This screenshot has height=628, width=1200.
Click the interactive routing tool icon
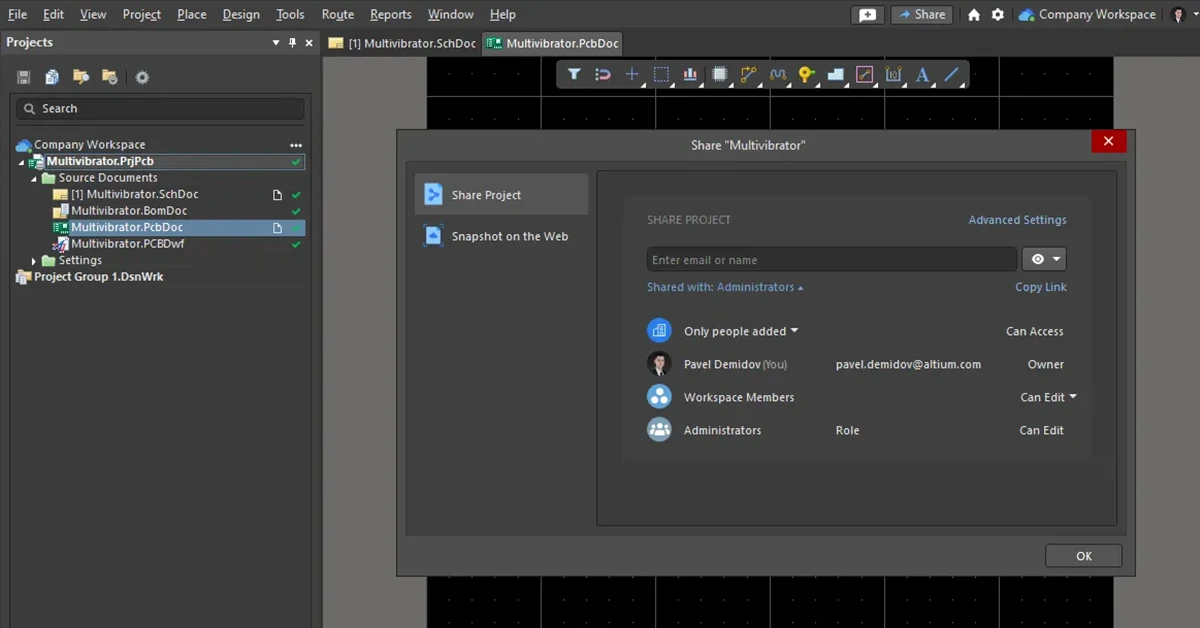tap(749, 74)
